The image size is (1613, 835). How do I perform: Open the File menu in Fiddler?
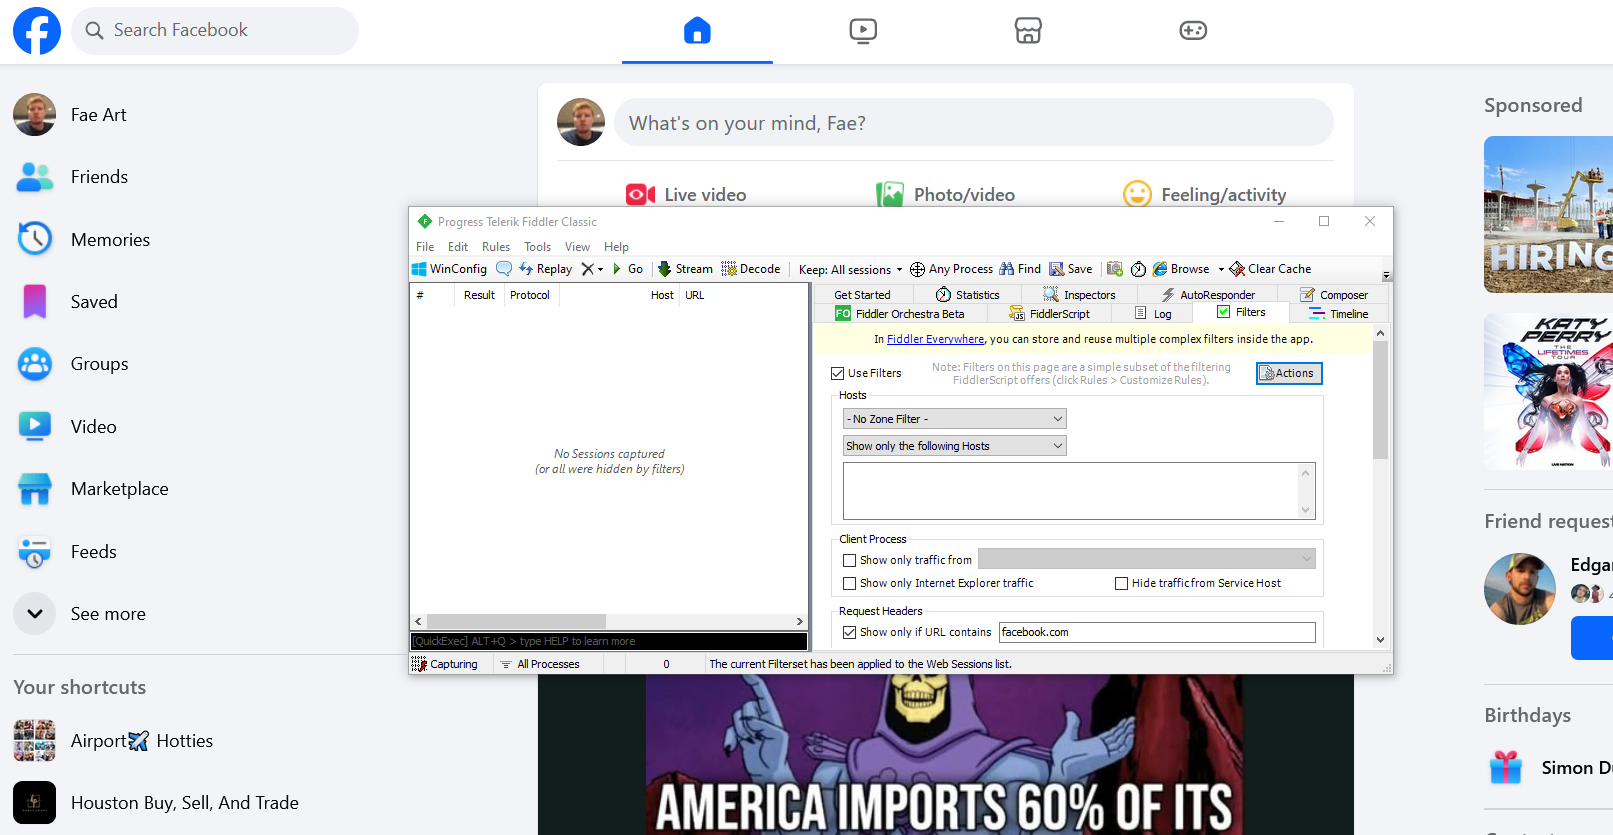click(x=425, y=247)
